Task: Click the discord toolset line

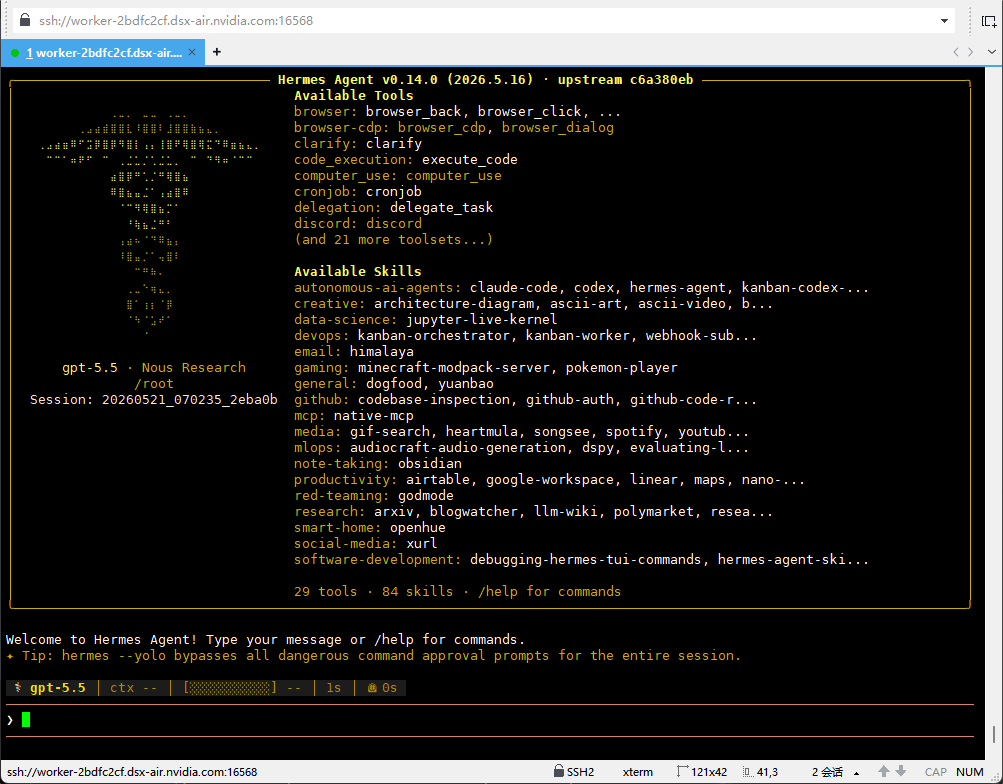Action: click(358, 223)
